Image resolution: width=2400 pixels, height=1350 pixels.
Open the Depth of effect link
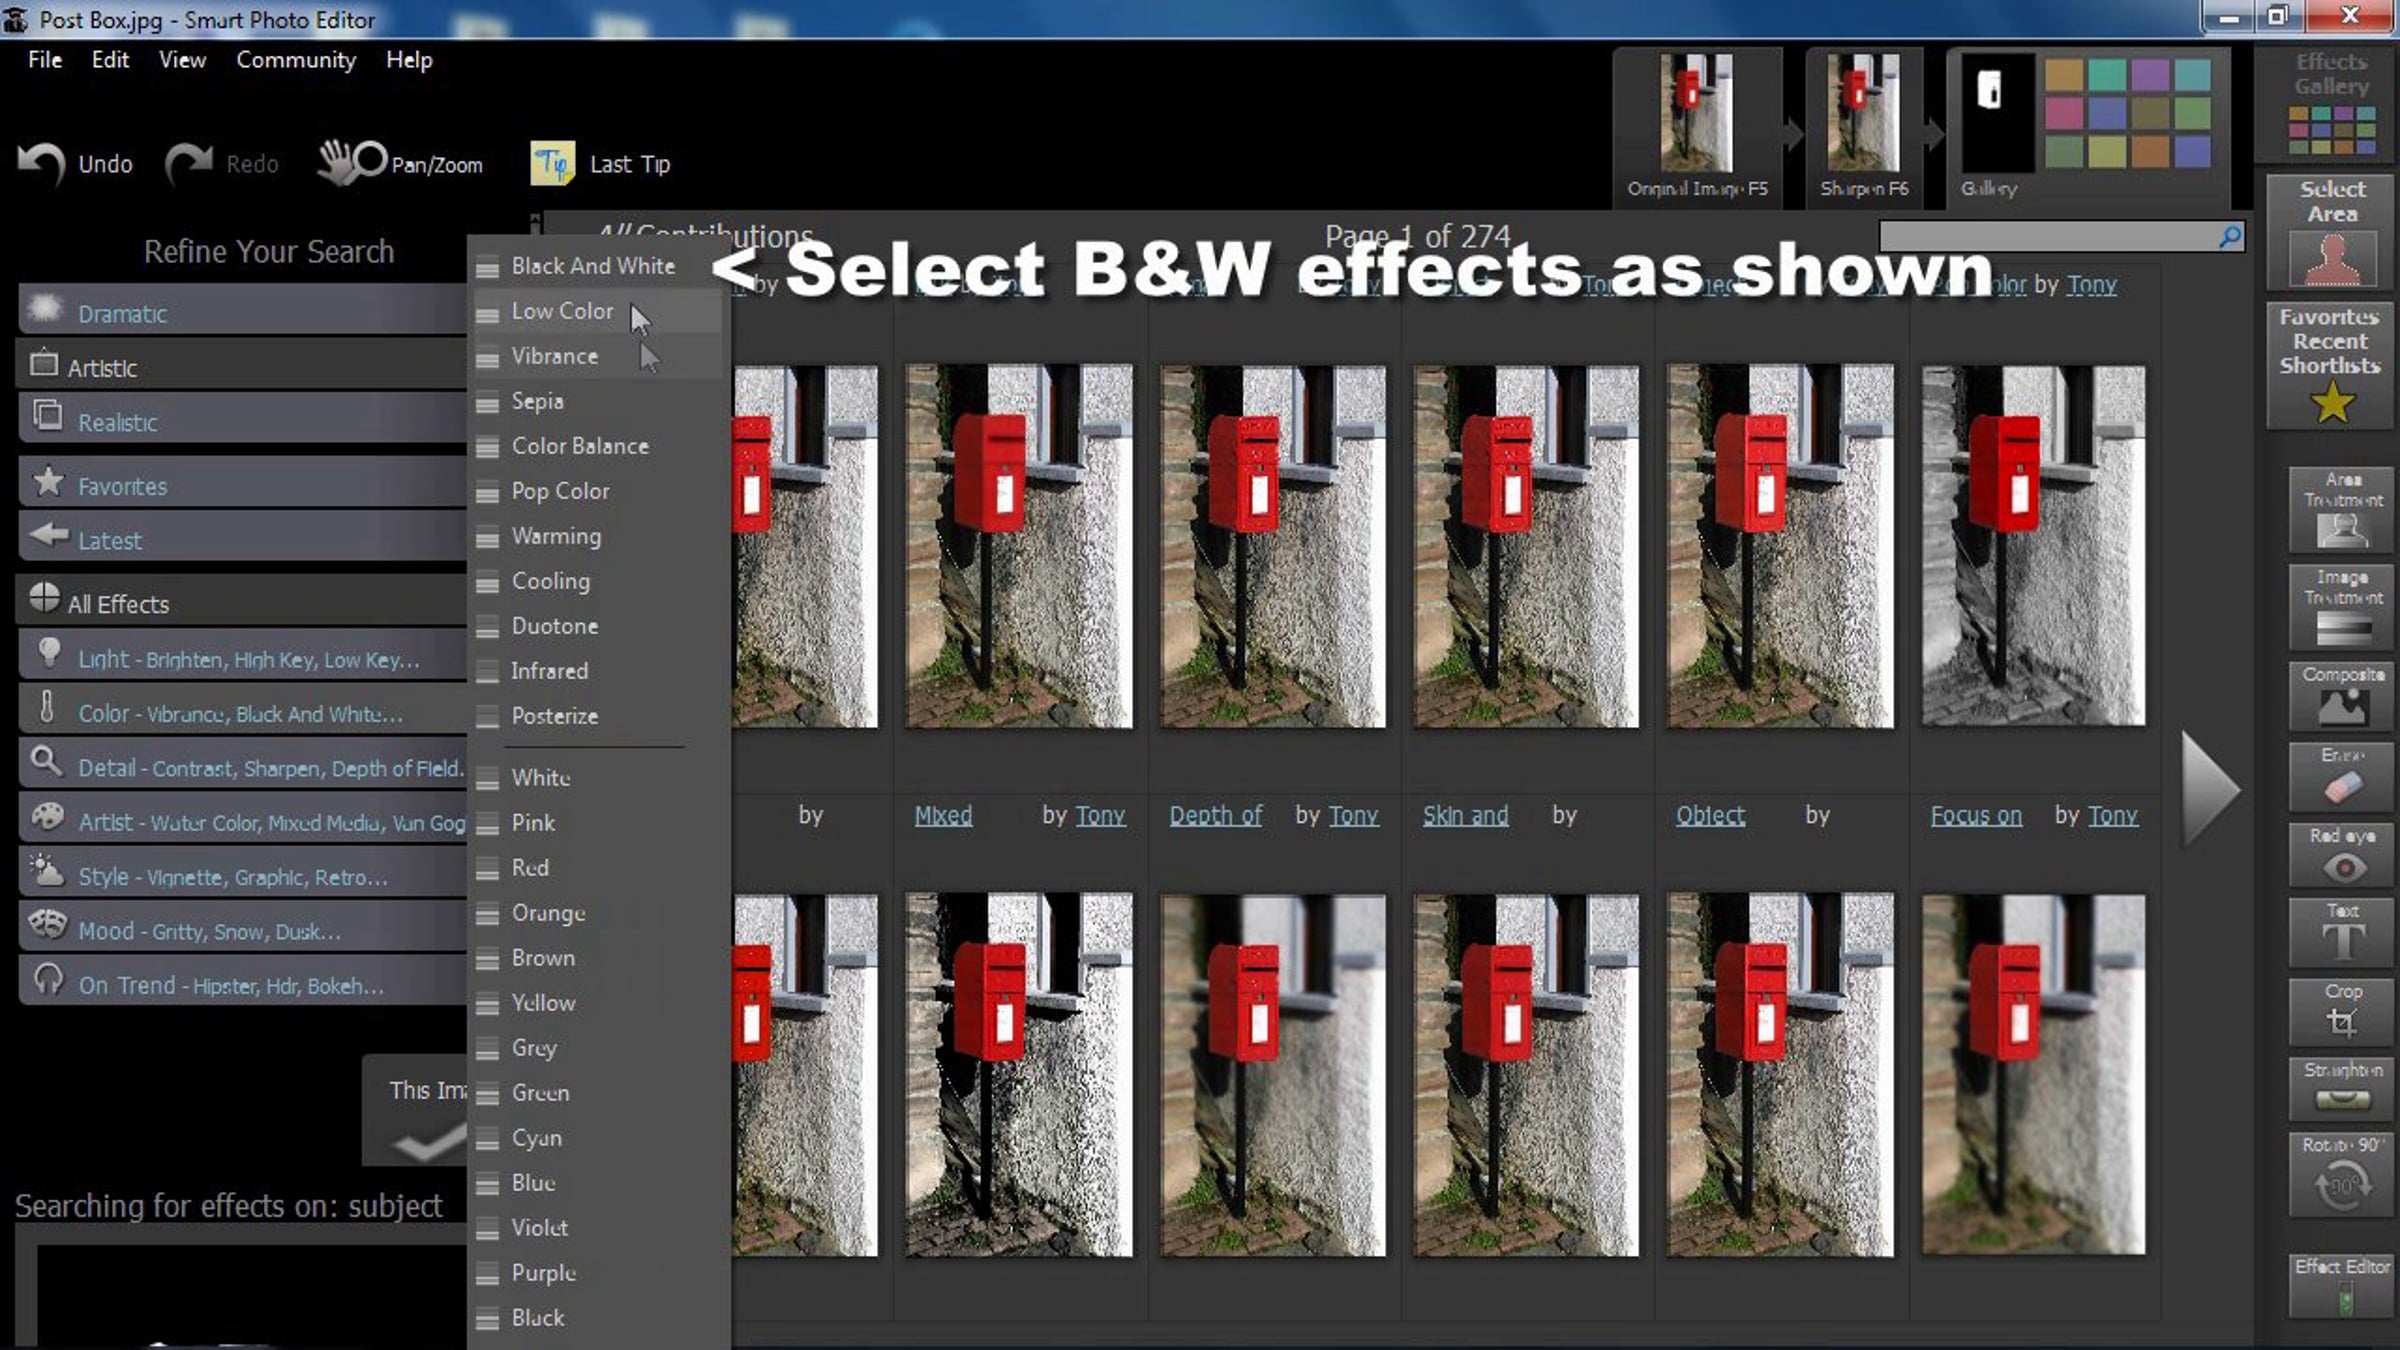click(x=1215, y=815)
